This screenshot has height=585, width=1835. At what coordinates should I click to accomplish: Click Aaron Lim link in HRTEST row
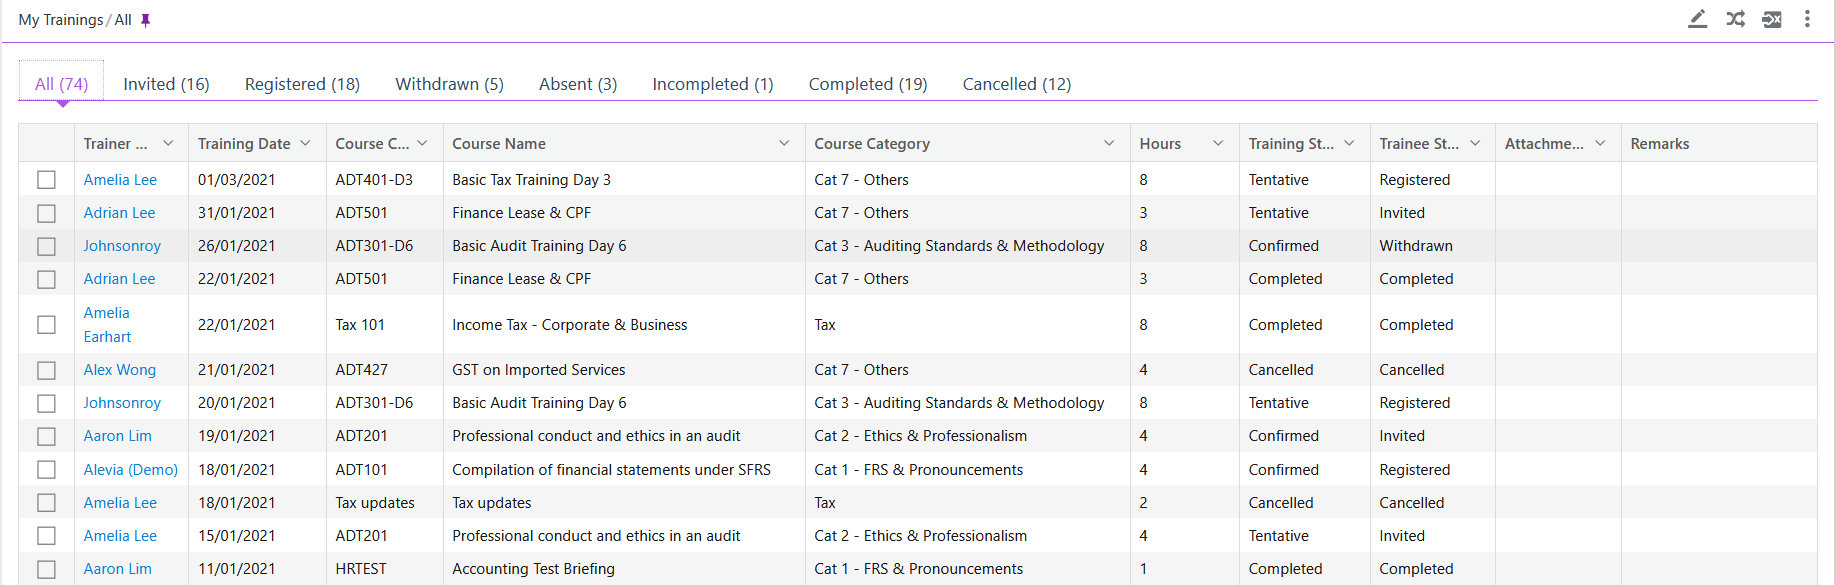tap(118, 569)
